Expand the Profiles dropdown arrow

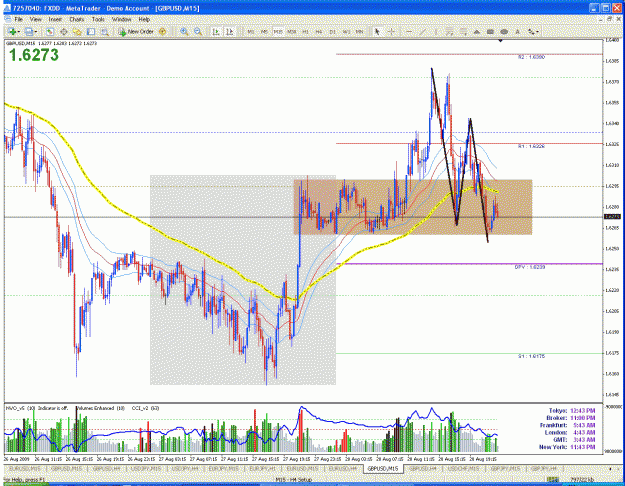36,31
